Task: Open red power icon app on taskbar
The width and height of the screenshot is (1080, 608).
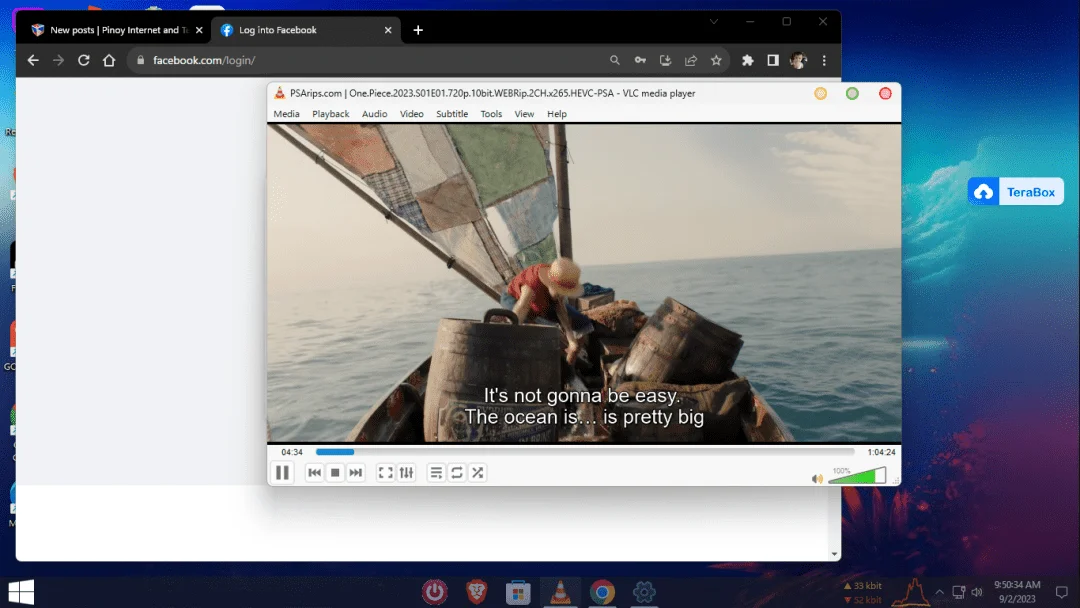Action: (435, 592)
